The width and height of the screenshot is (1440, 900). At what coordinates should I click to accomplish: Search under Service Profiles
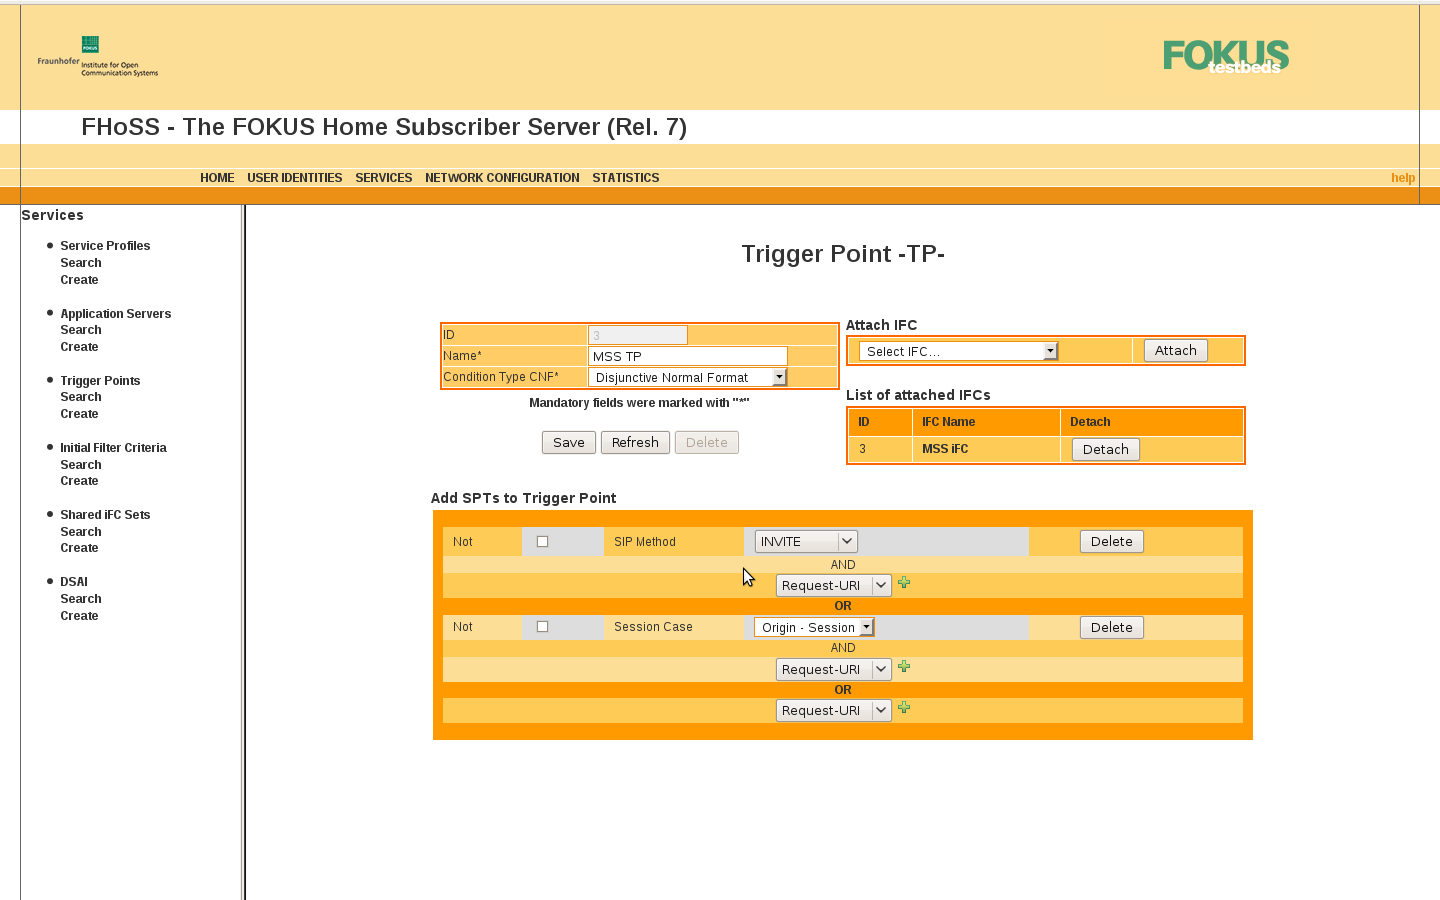81,263
